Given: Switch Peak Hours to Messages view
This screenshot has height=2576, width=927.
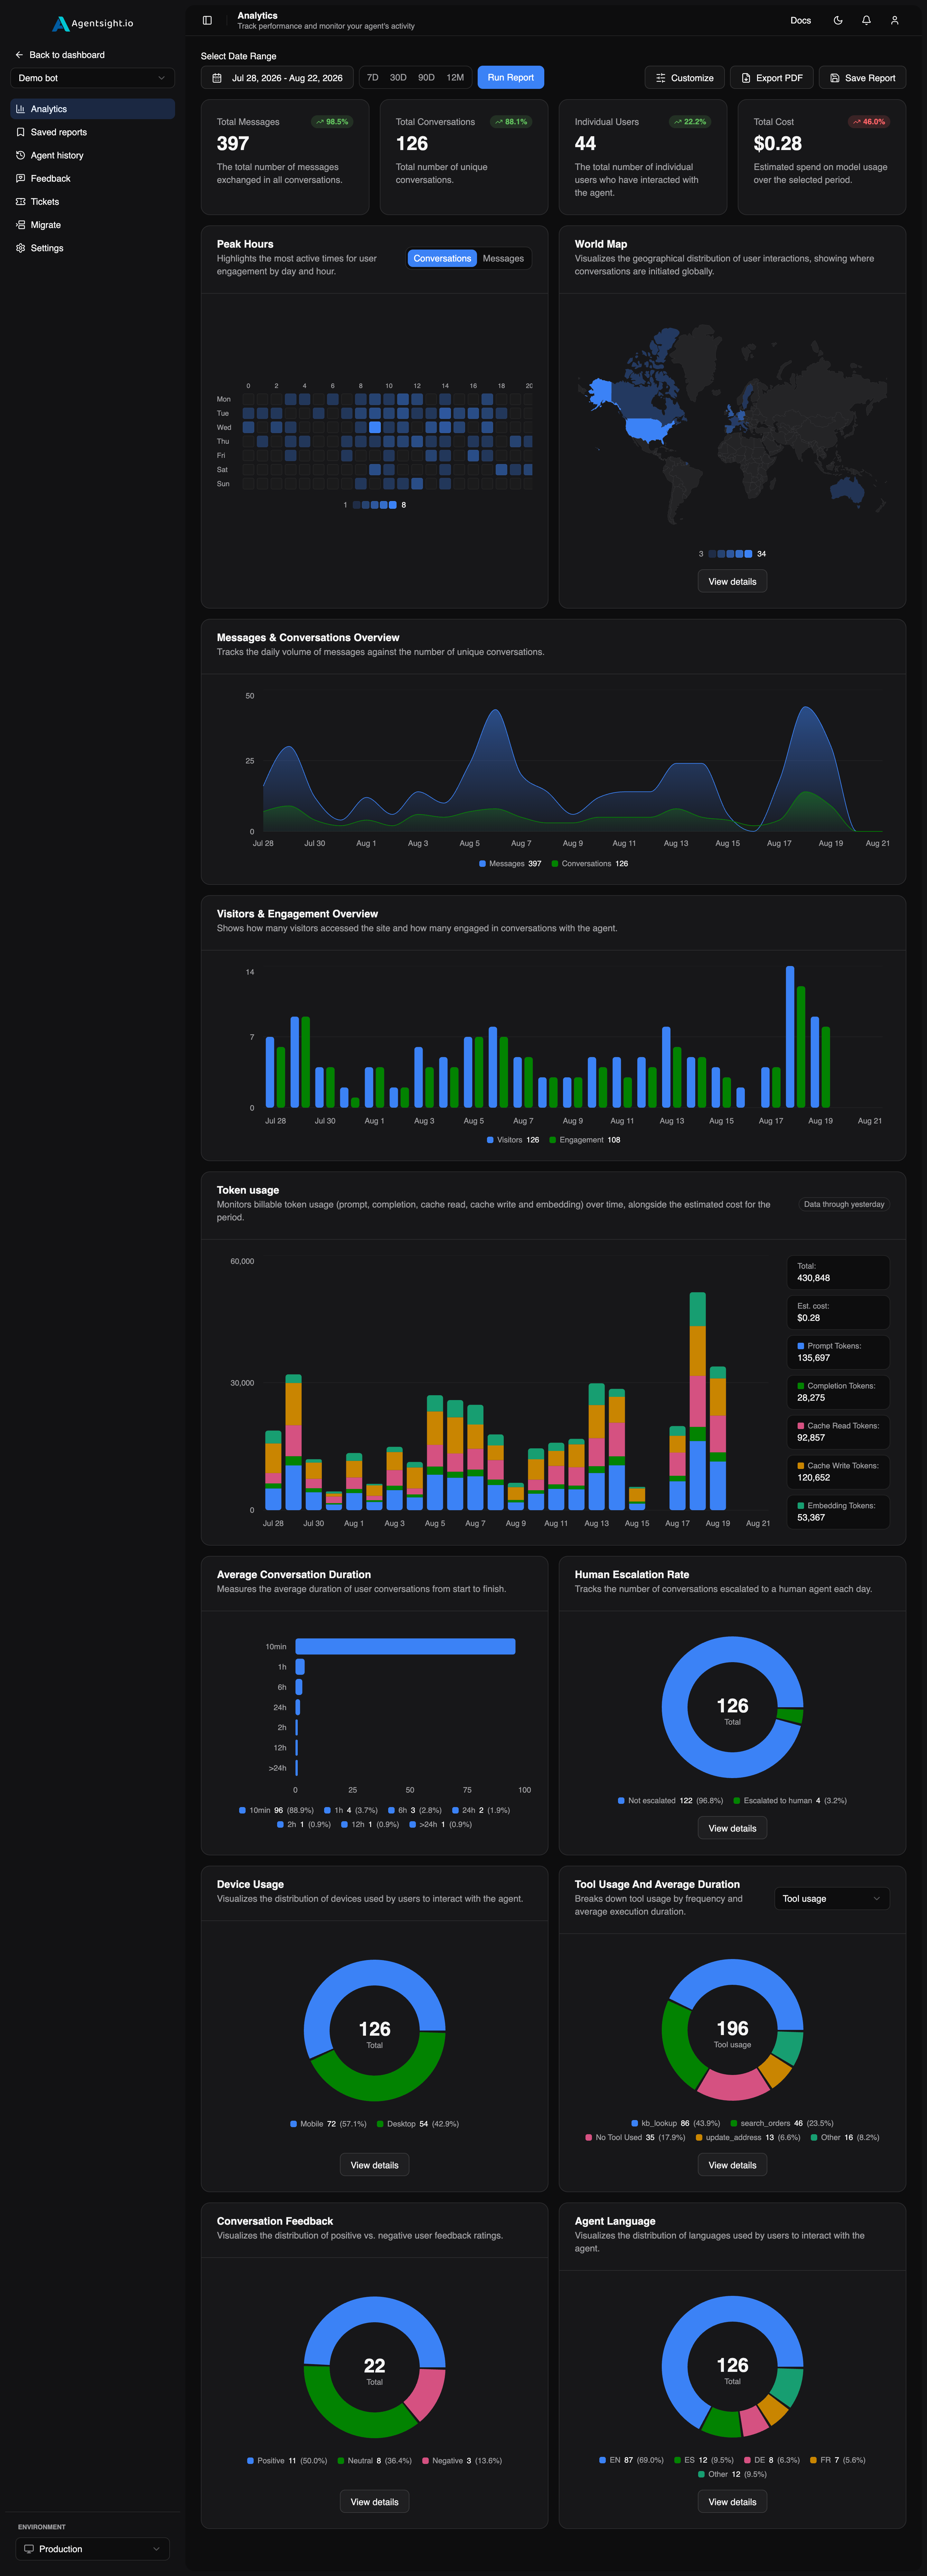Looking at the screenshot, I should (503, 258).
